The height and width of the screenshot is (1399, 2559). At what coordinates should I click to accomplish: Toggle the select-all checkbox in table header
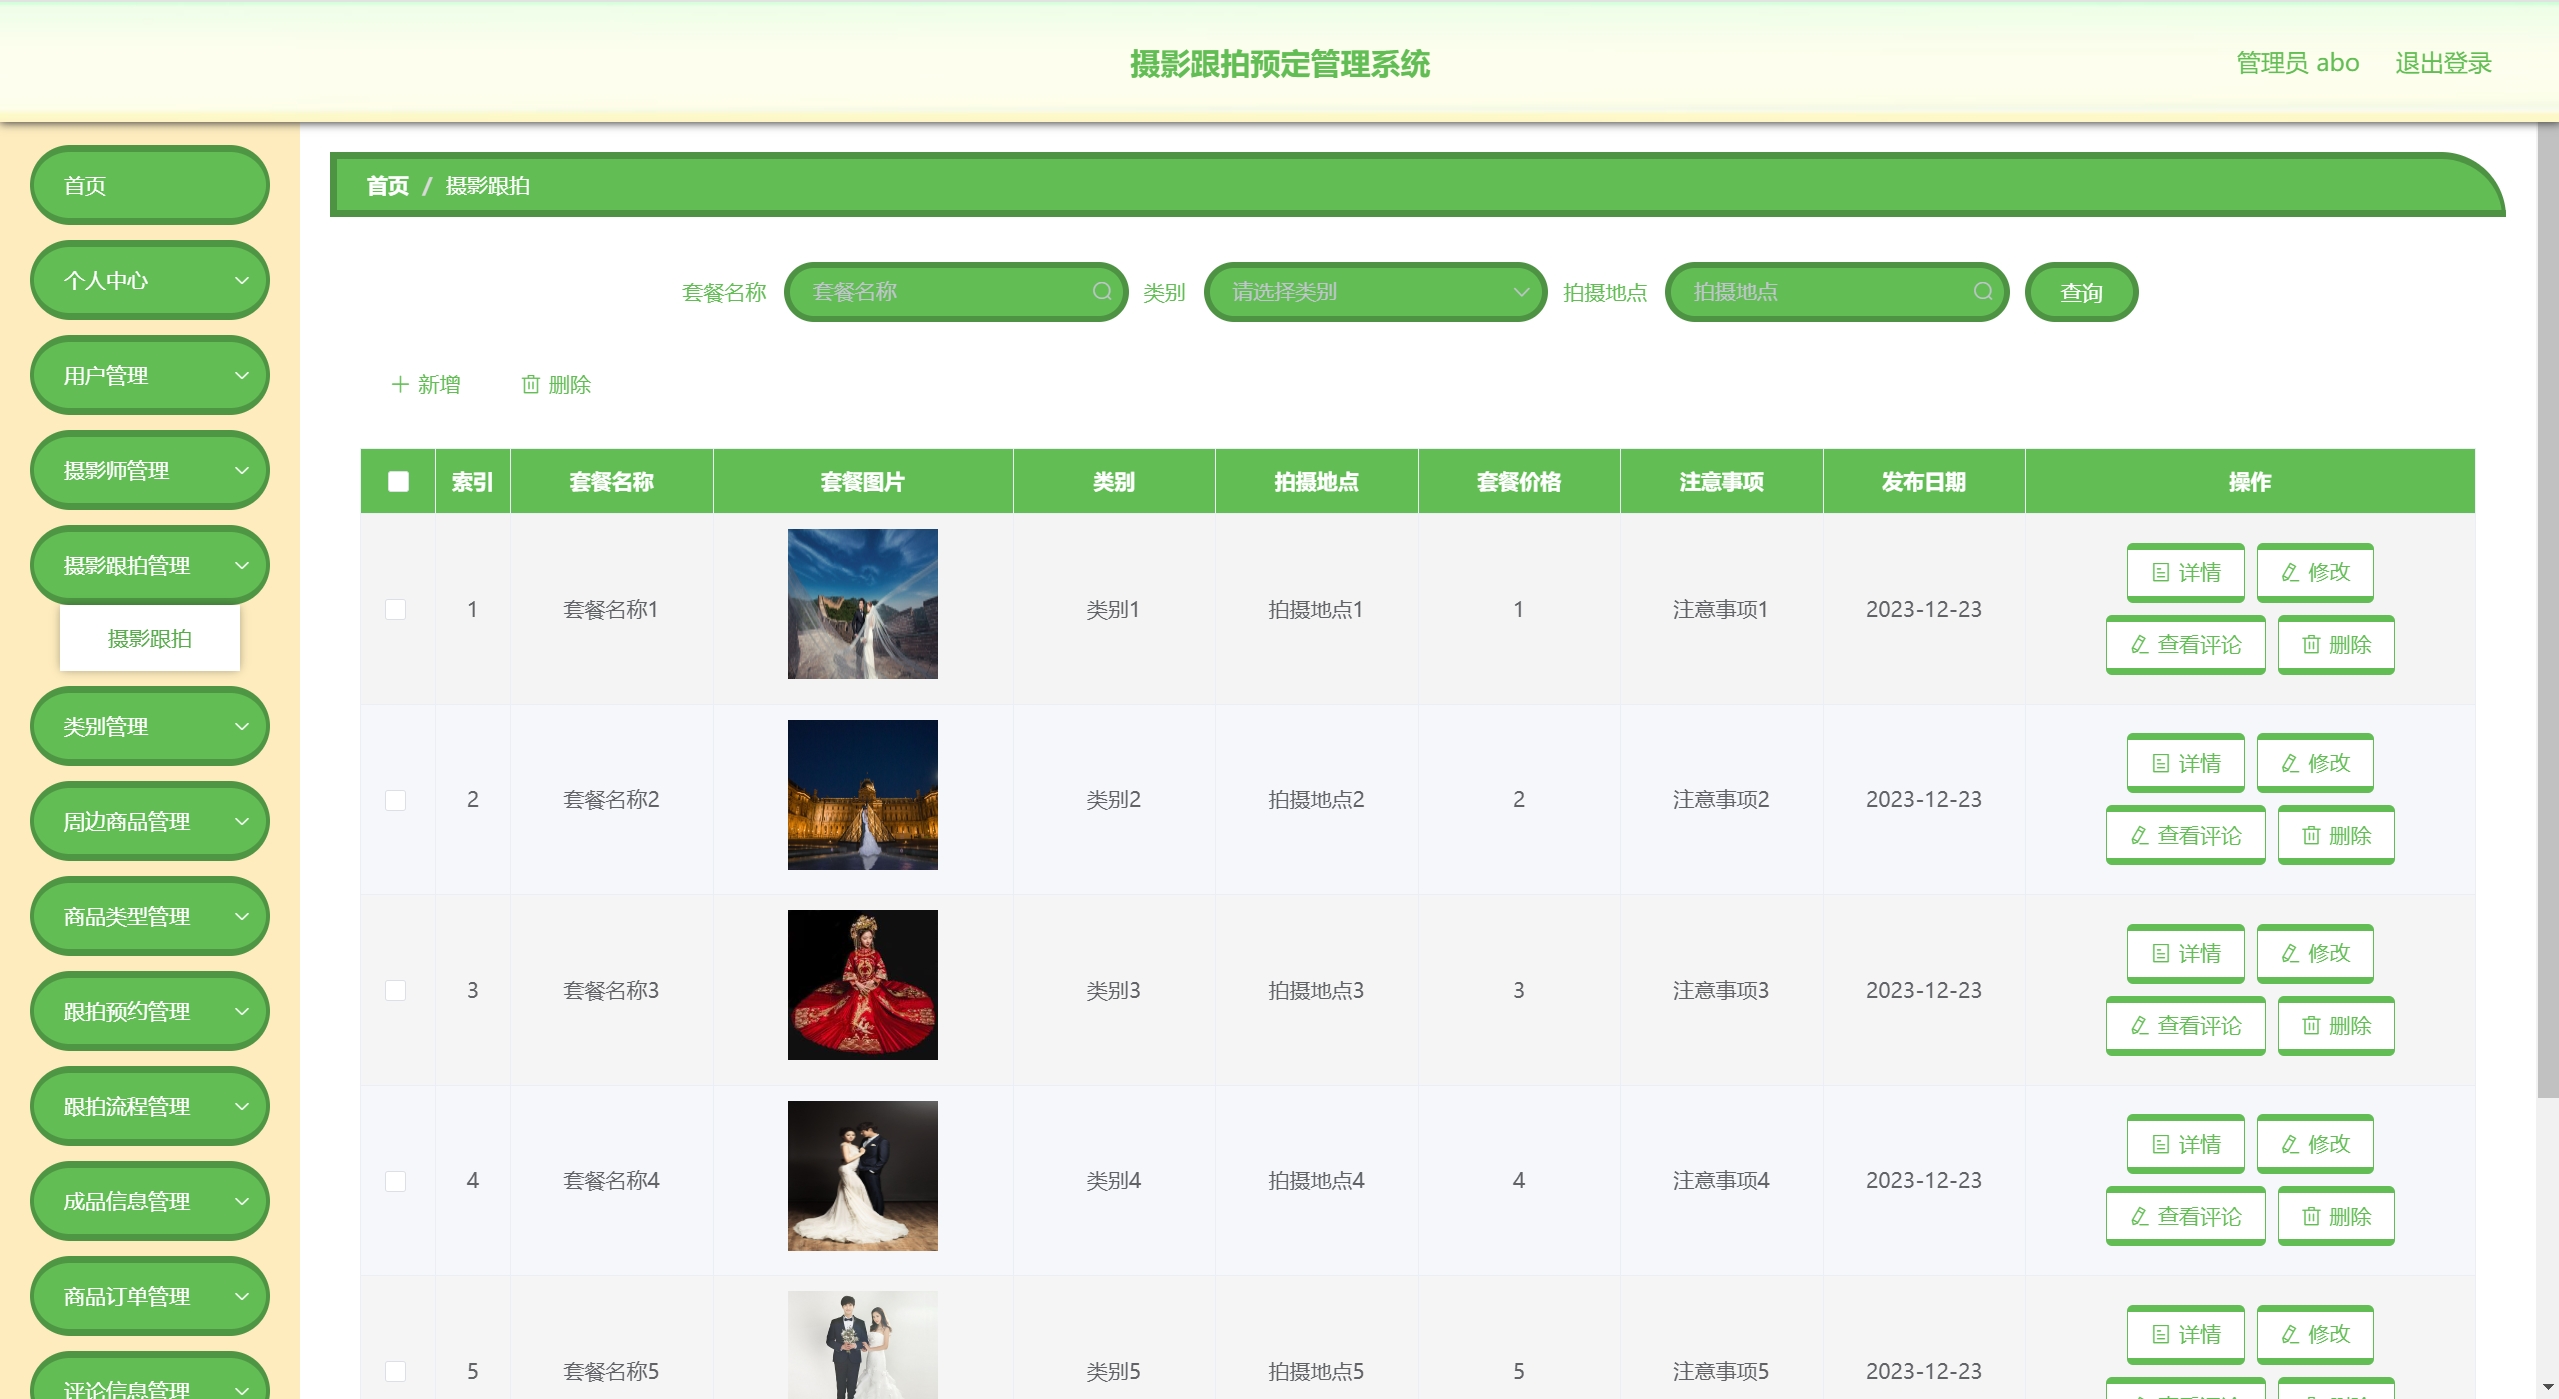coord(398,481)
